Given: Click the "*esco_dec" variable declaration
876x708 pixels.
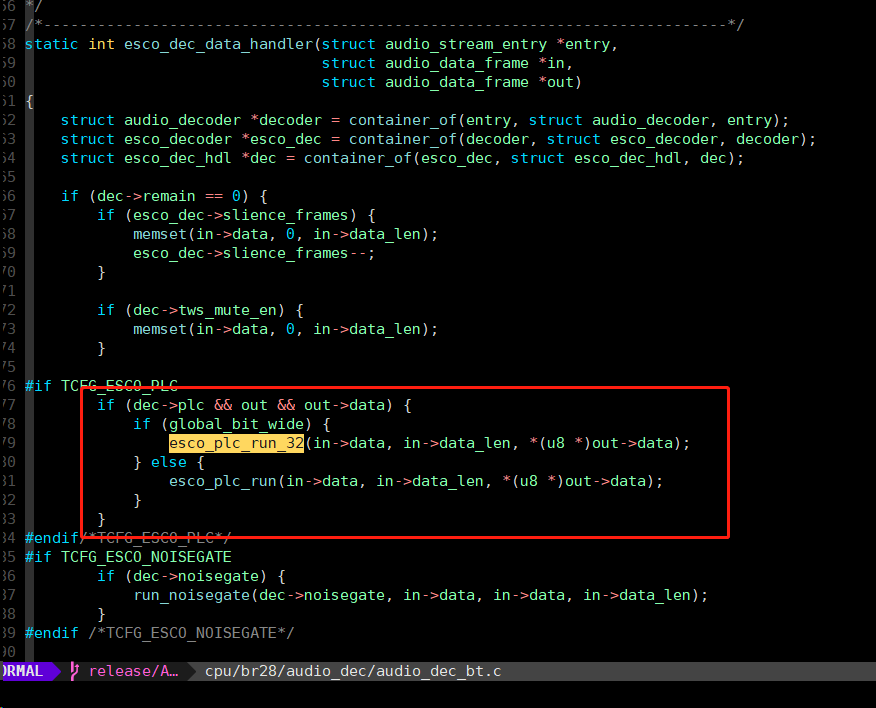Looking at the screenshot, I should (281, 139).
